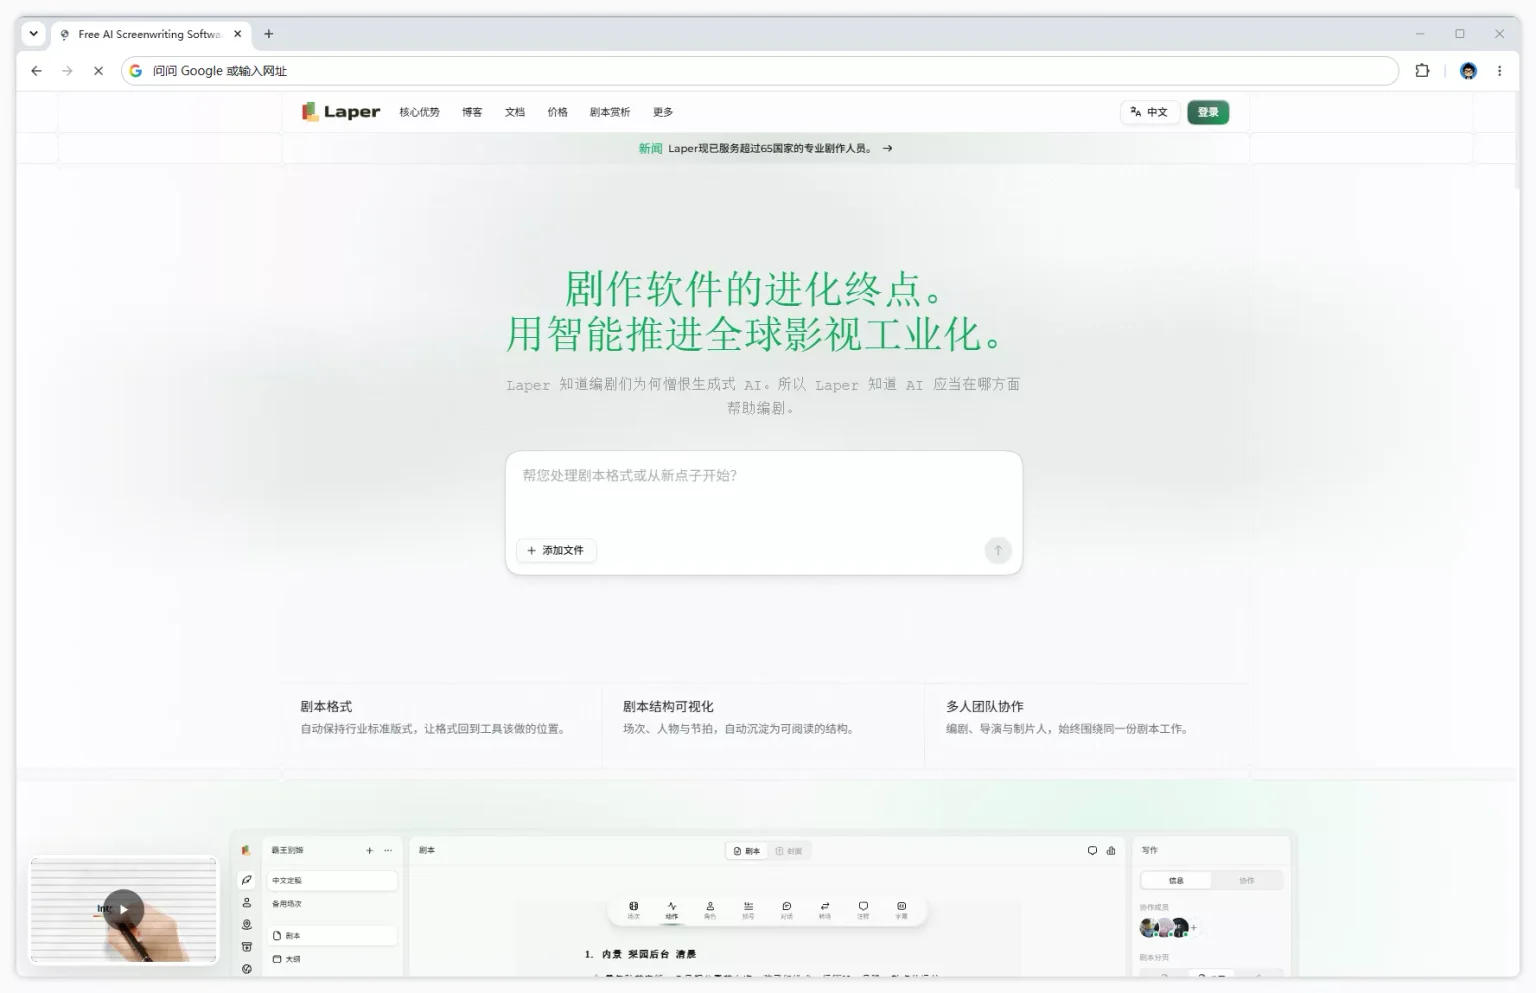Expand the 更多 menu
The image size is (1536, 993).
[663, 112]
